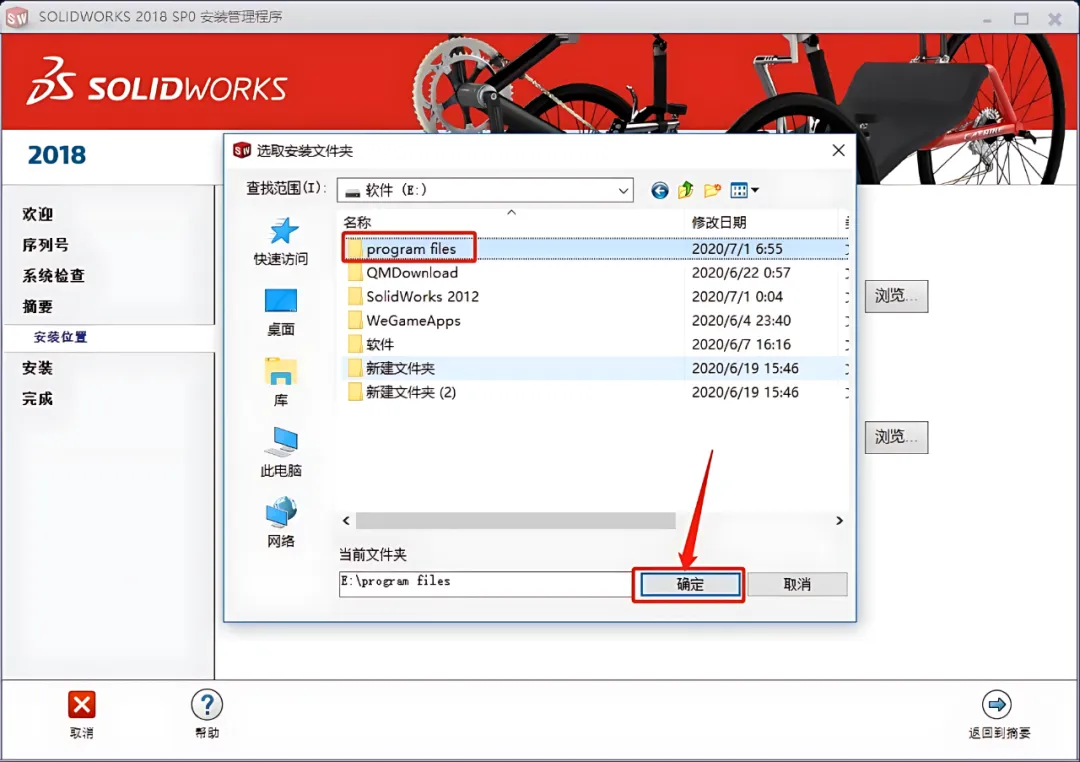Go to 欢迎 step in sidebar

37,214
